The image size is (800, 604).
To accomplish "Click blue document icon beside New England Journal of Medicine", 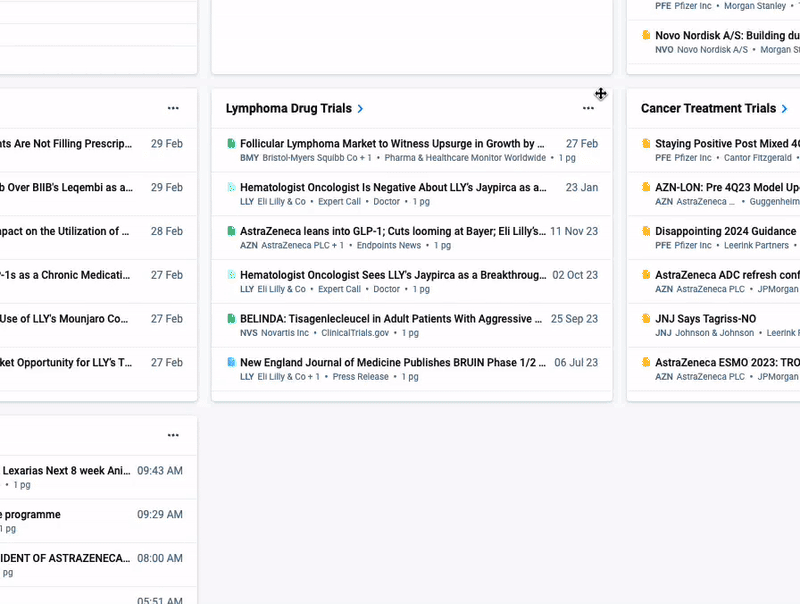I will point(231,362).
